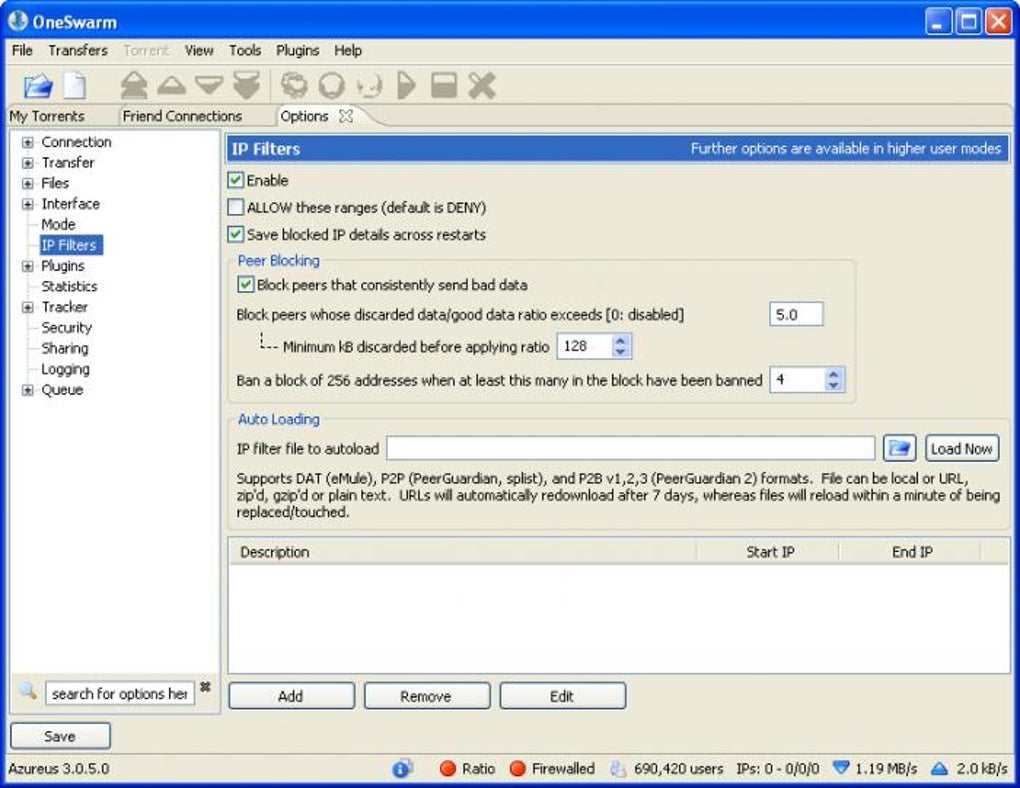The height and width of the screenshot is (788, 1020).
Task: Expand the Transfer tree node
Action: click(x=27, y=163)
